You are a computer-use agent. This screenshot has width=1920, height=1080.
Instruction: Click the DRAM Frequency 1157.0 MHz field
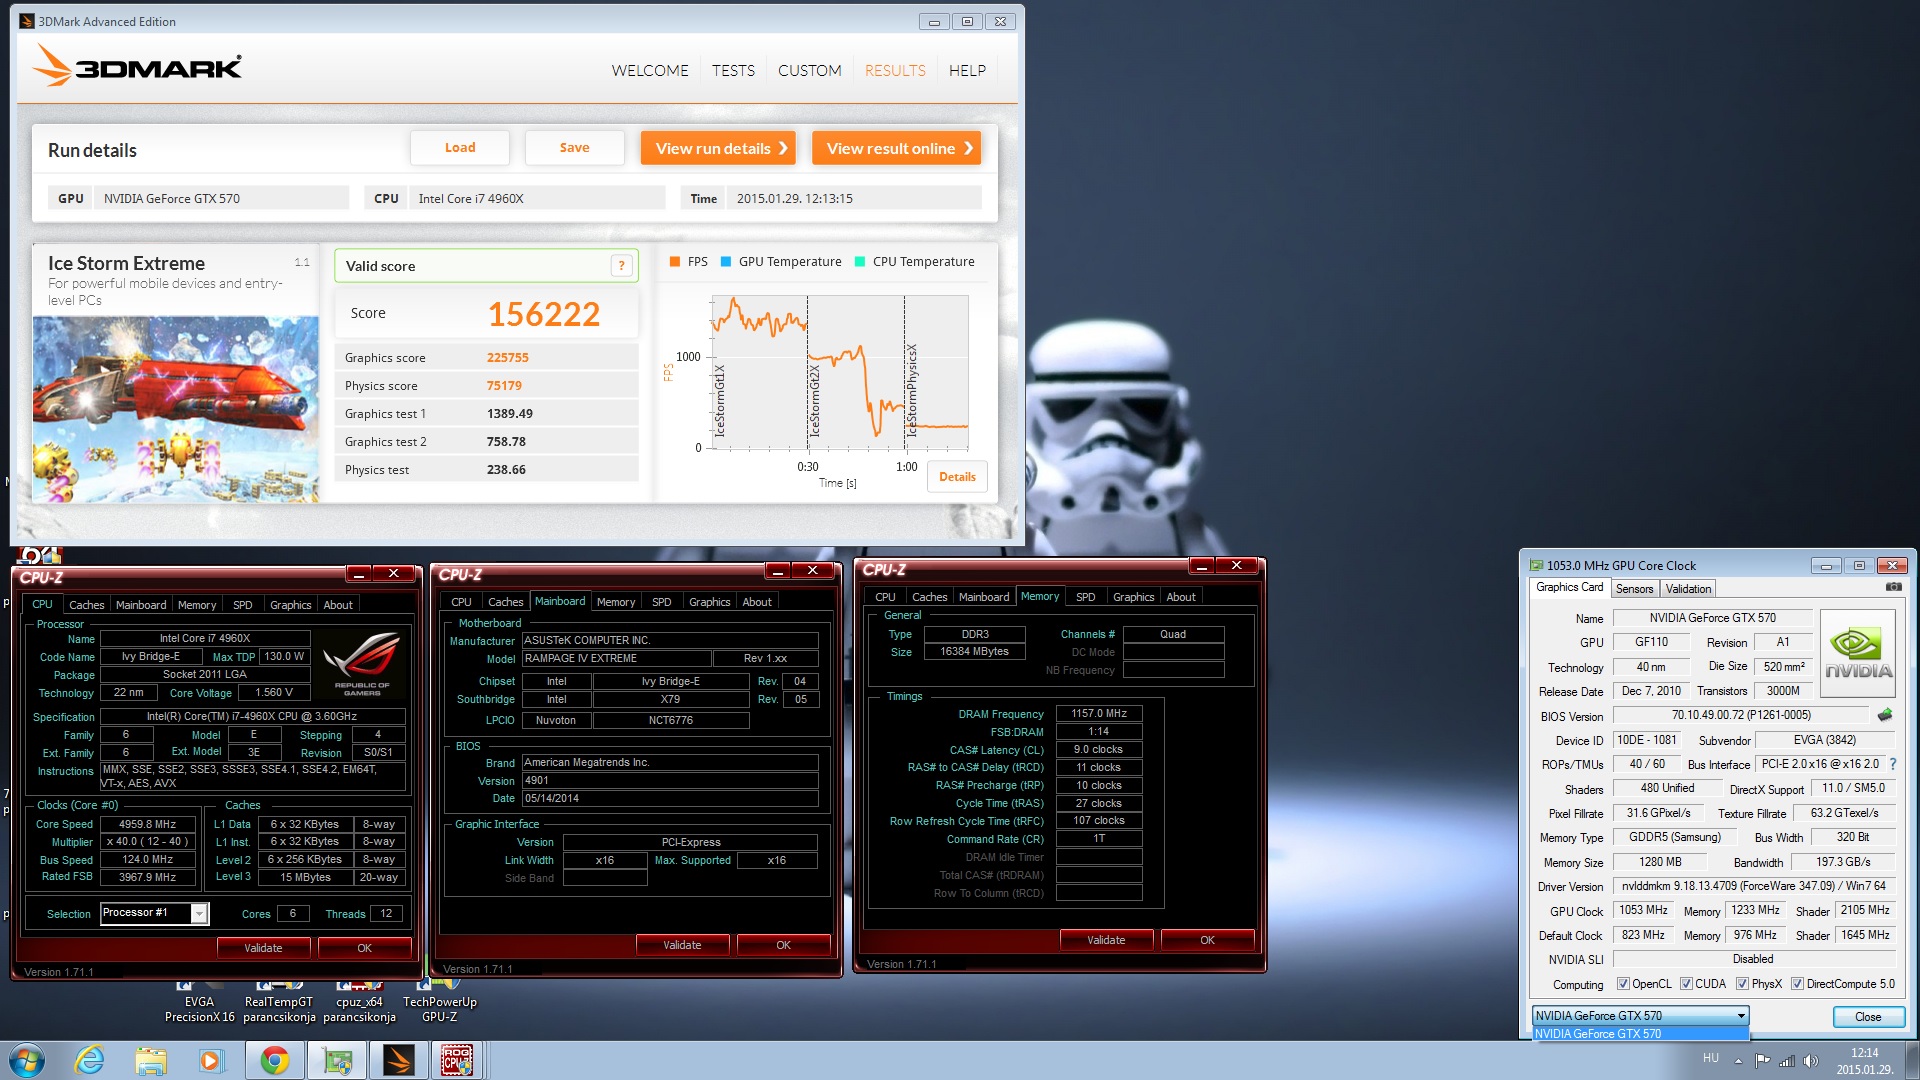1099,714
